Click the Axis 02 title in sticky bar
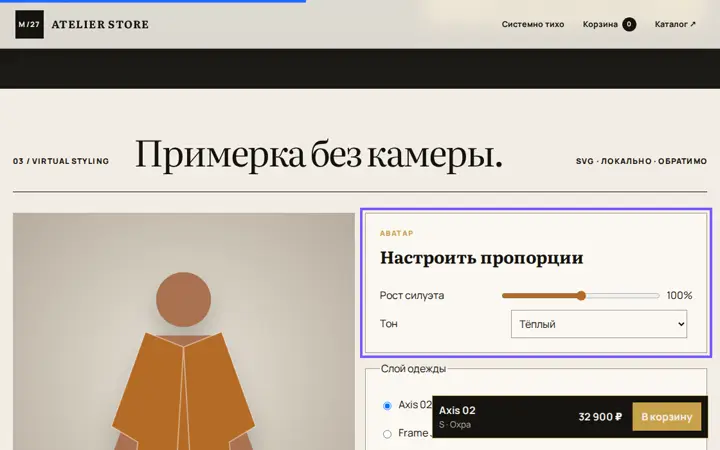The image size is (720, 450). pyautogui.click(x=457, y=410)
